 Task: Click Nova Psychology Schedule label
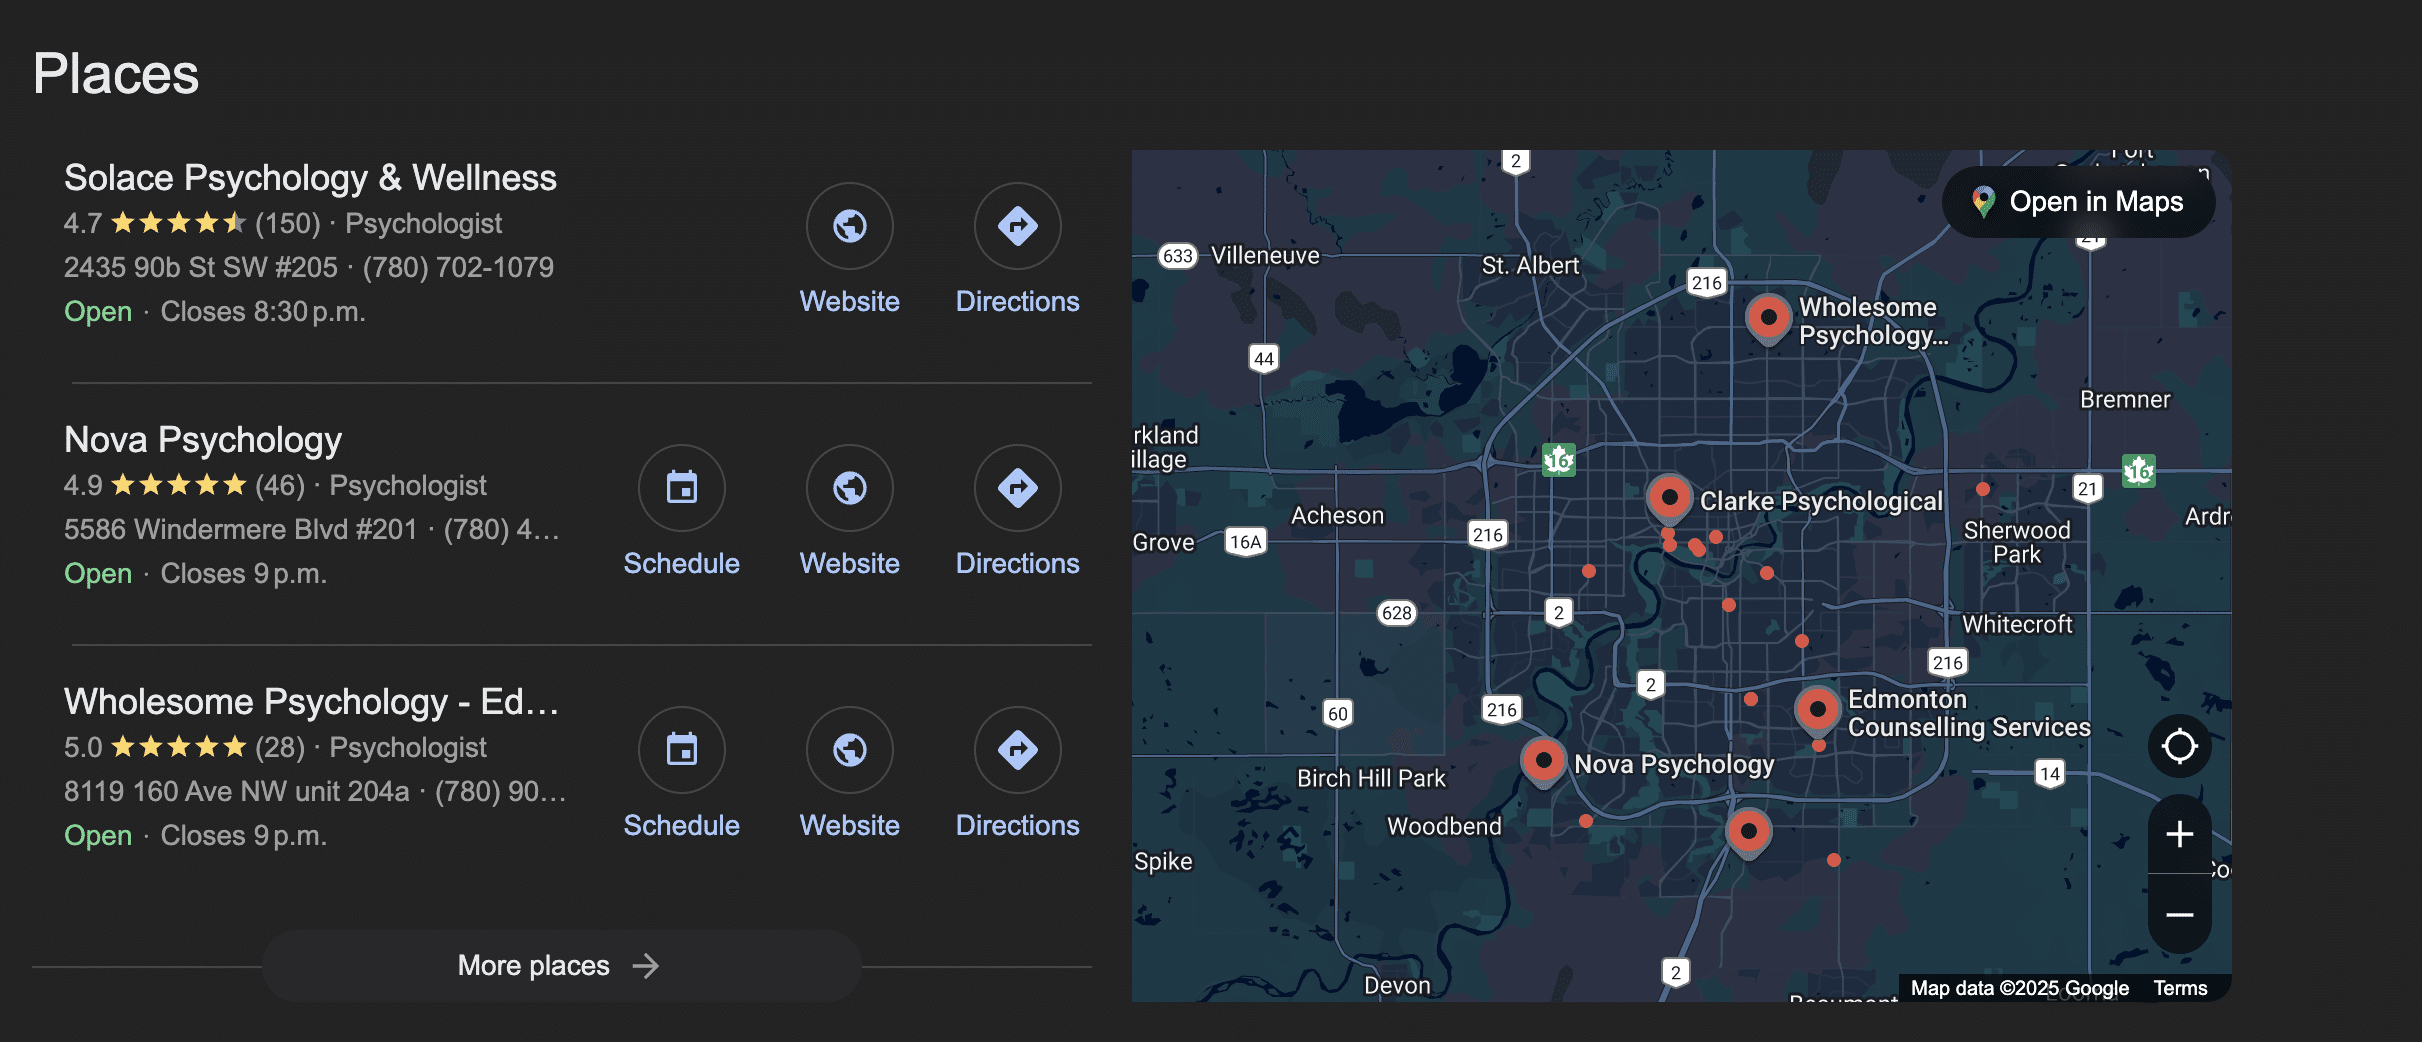(682, 564)
